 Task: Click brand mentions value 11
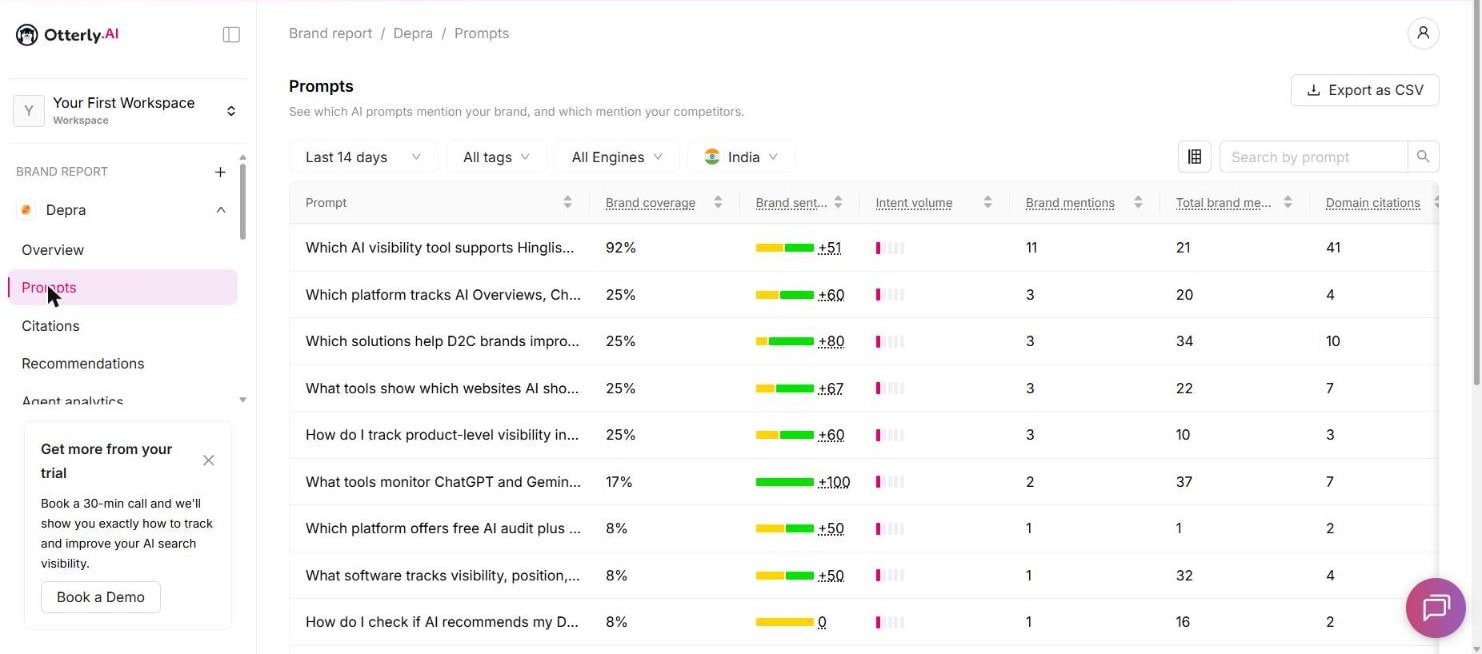point(1032,248)
